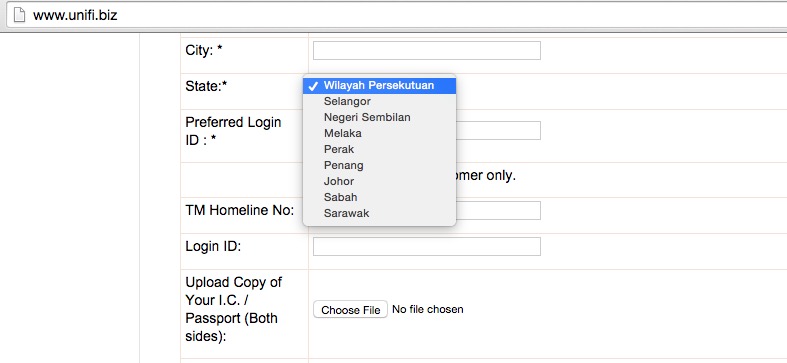Open the Choose File button

(x=350, y=310)
